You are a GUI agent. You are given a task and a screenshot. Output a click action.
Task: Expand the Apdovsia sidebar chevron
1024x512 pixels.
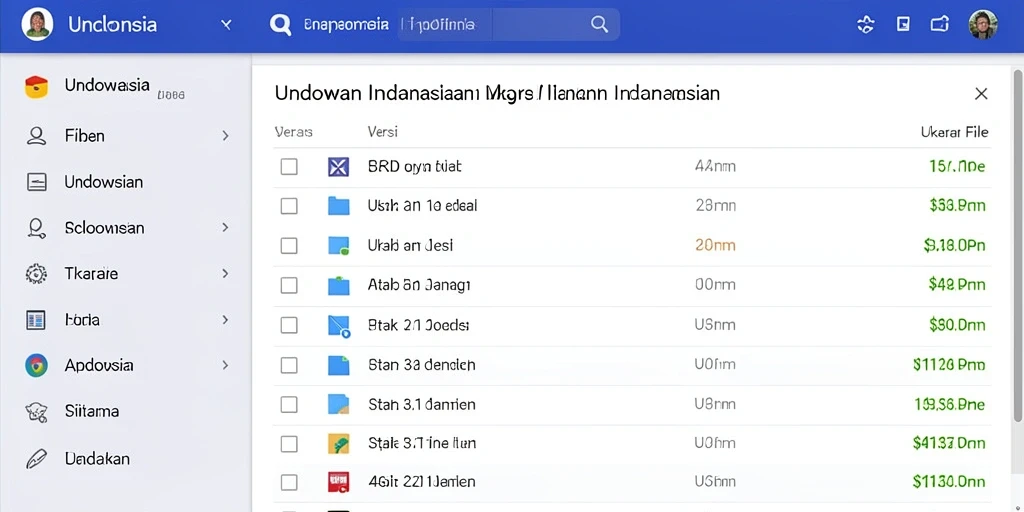pyautogui.click(x=225, y=365)
